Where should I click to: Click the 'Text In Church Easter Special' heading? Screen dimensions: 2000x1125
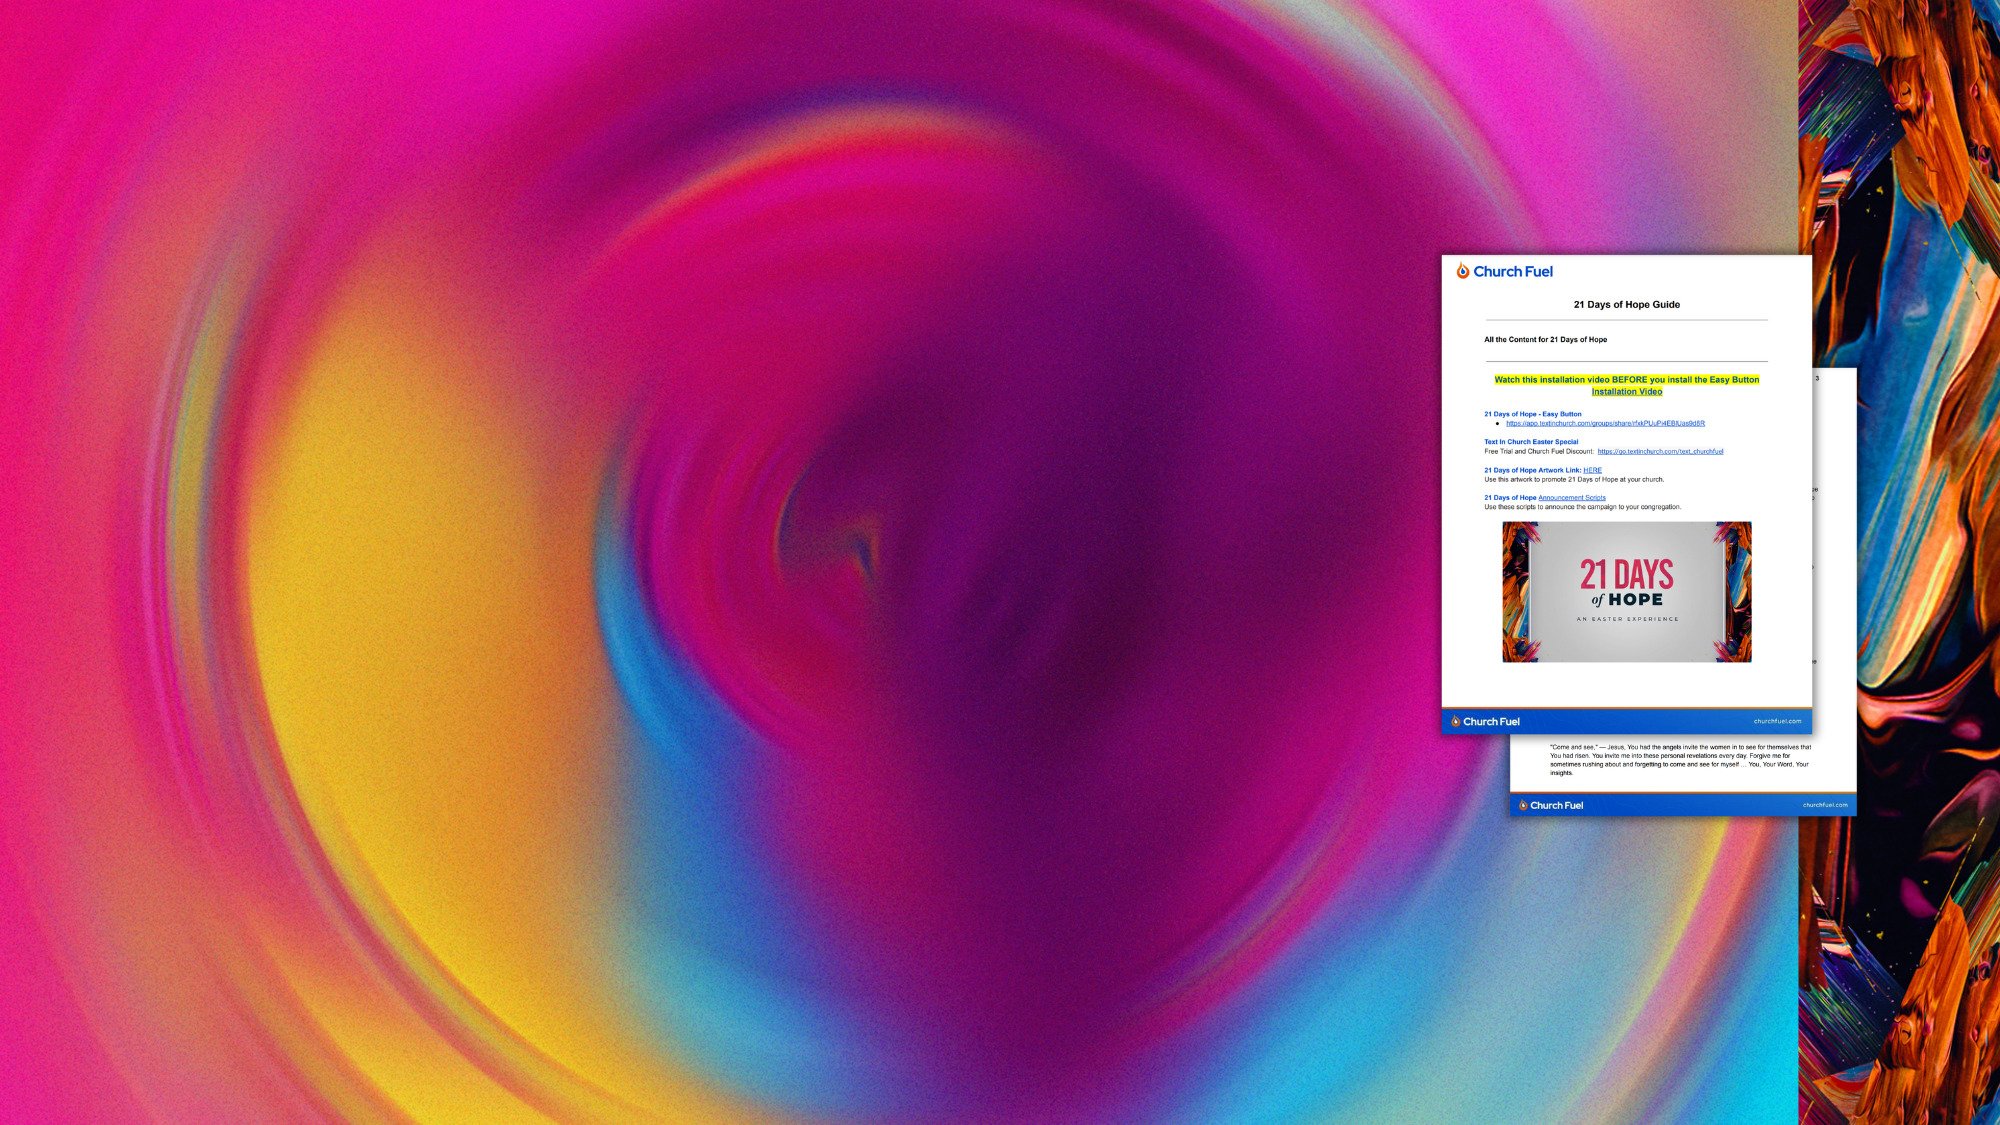coord(1531,442)
